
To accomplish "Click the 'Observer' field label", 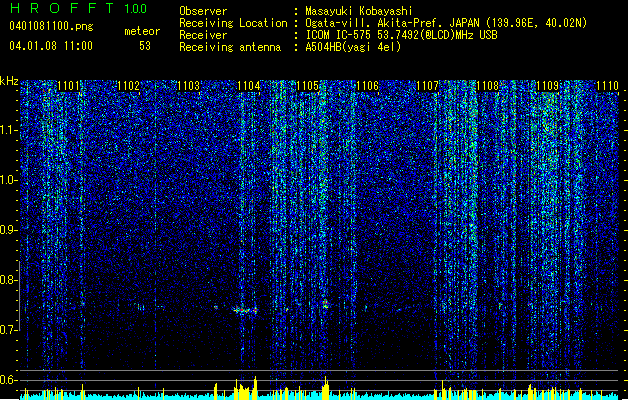I will click(203, 11).
